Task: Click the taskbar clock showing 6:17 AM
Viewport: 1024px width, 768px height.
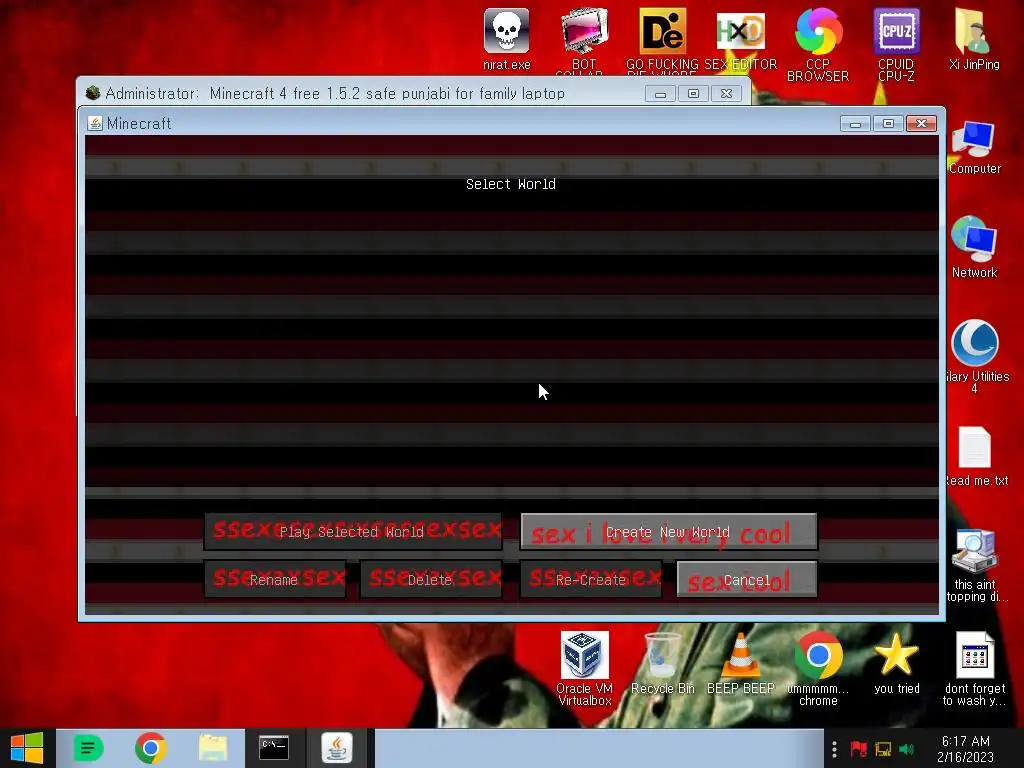Action: (x=965, y=749)
